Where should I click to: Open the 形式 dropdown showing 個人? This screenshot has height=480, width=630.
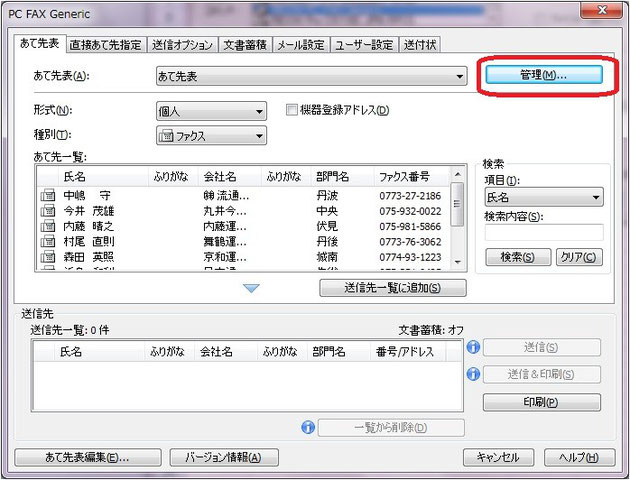pos(211,111)
